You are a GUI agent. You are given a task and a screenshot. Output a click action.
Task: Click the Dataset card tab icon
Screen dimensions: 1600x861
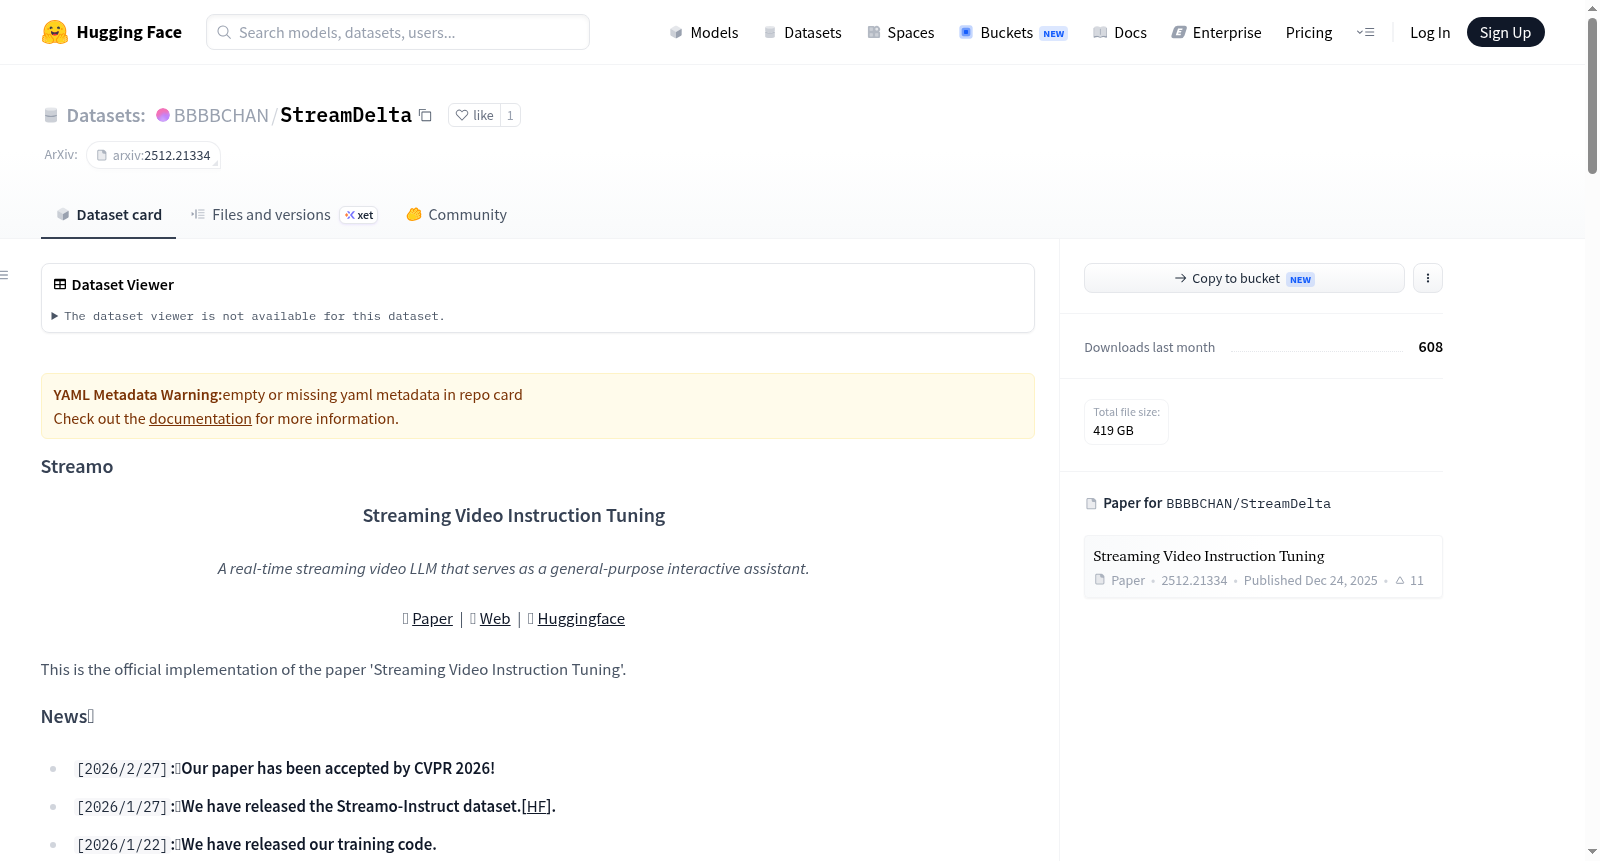coord(63,214)
